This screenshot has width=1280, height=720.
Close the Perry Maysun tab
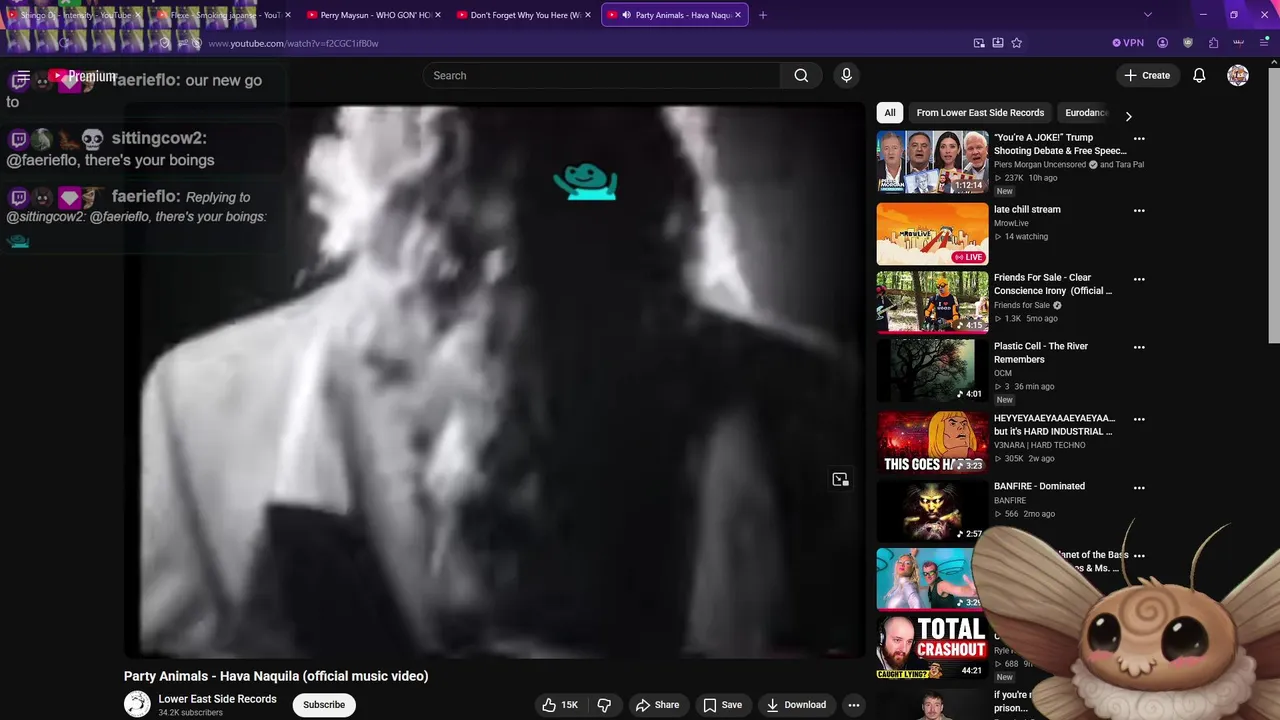(x=438, y=15)
